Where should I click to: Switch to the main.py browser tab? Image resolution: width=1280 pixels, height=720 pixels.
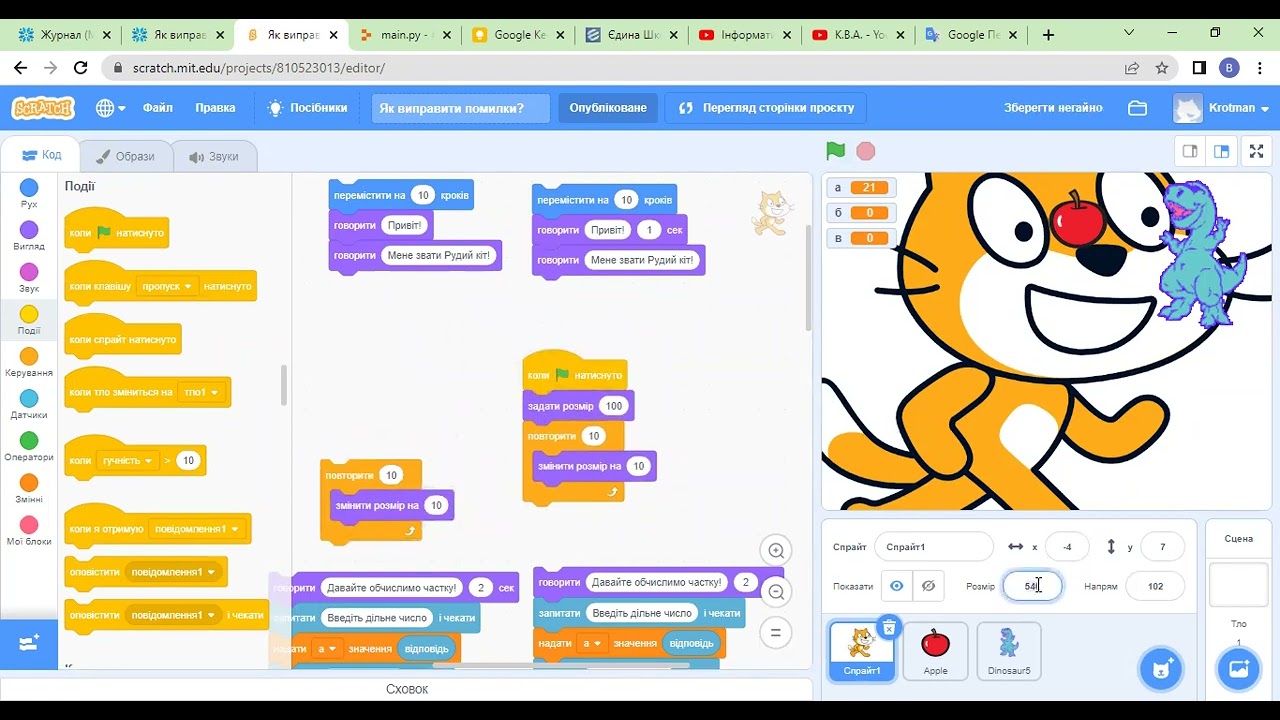click(x=405, y=34)
